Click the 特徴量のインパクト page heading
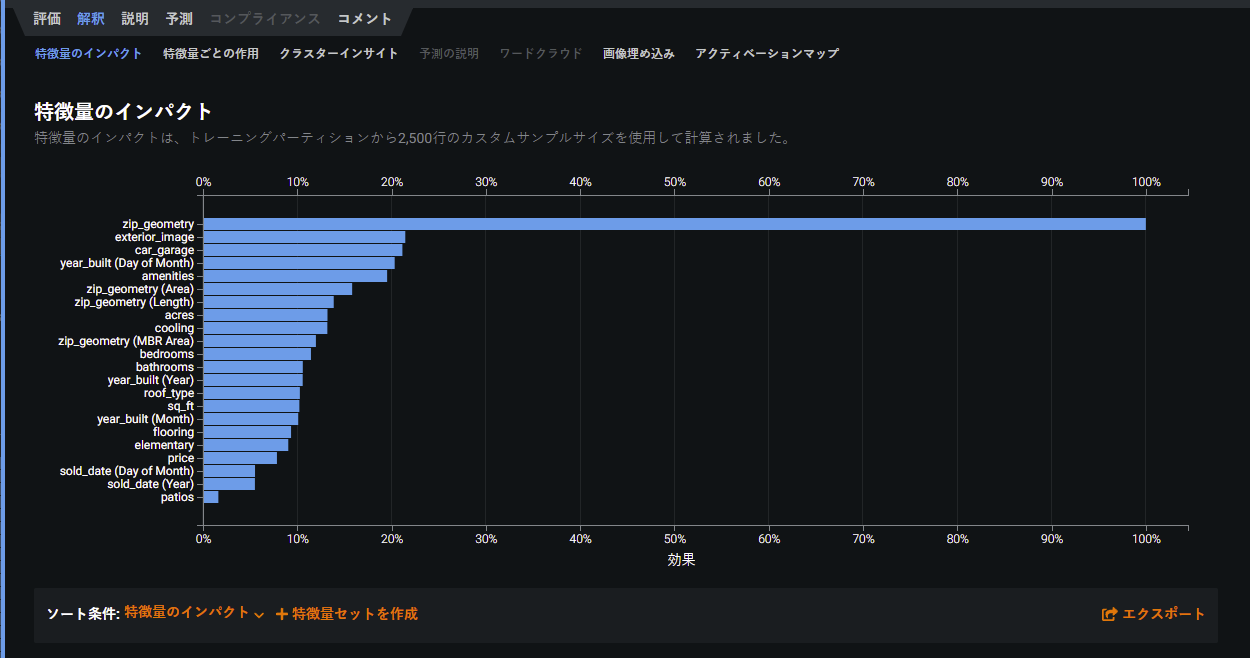 124,111
